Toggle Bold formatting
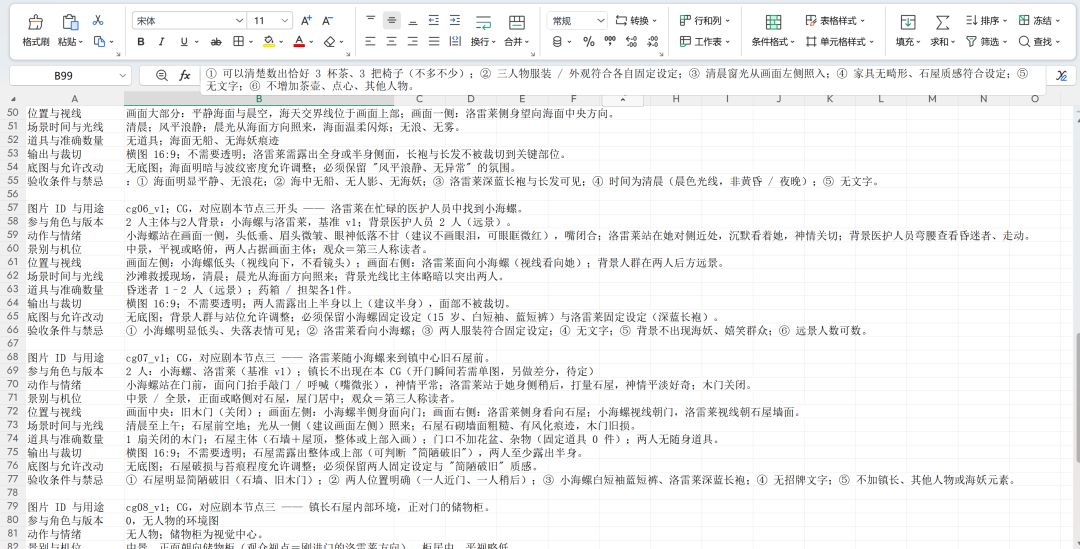The height and width of the screenshot is (549, 1080). (x=141, y=42)
